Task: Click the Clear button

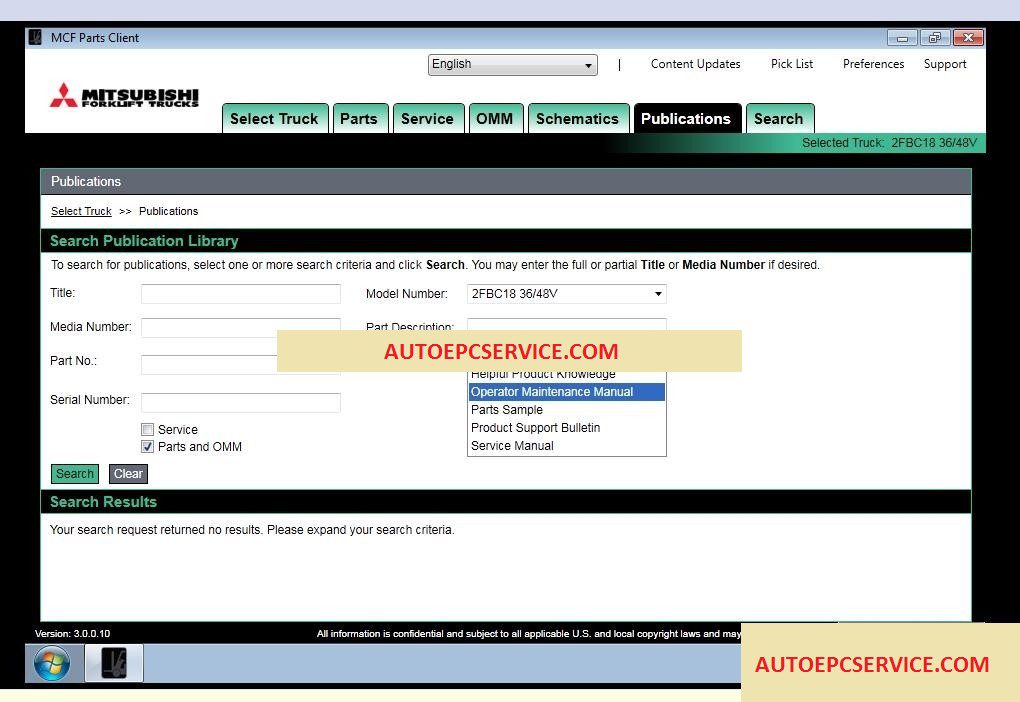Action: click(128, 474)
